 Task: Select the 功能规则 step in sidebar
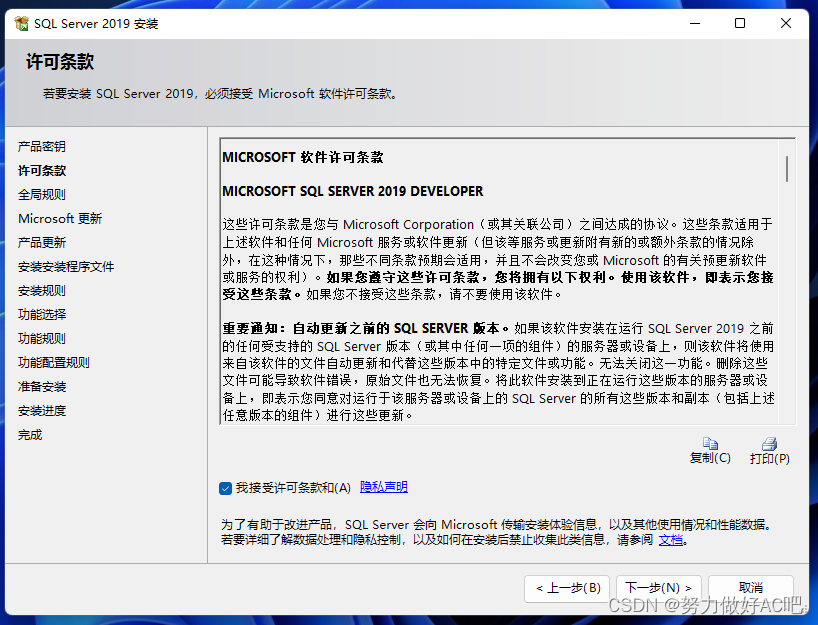[42, 339]
